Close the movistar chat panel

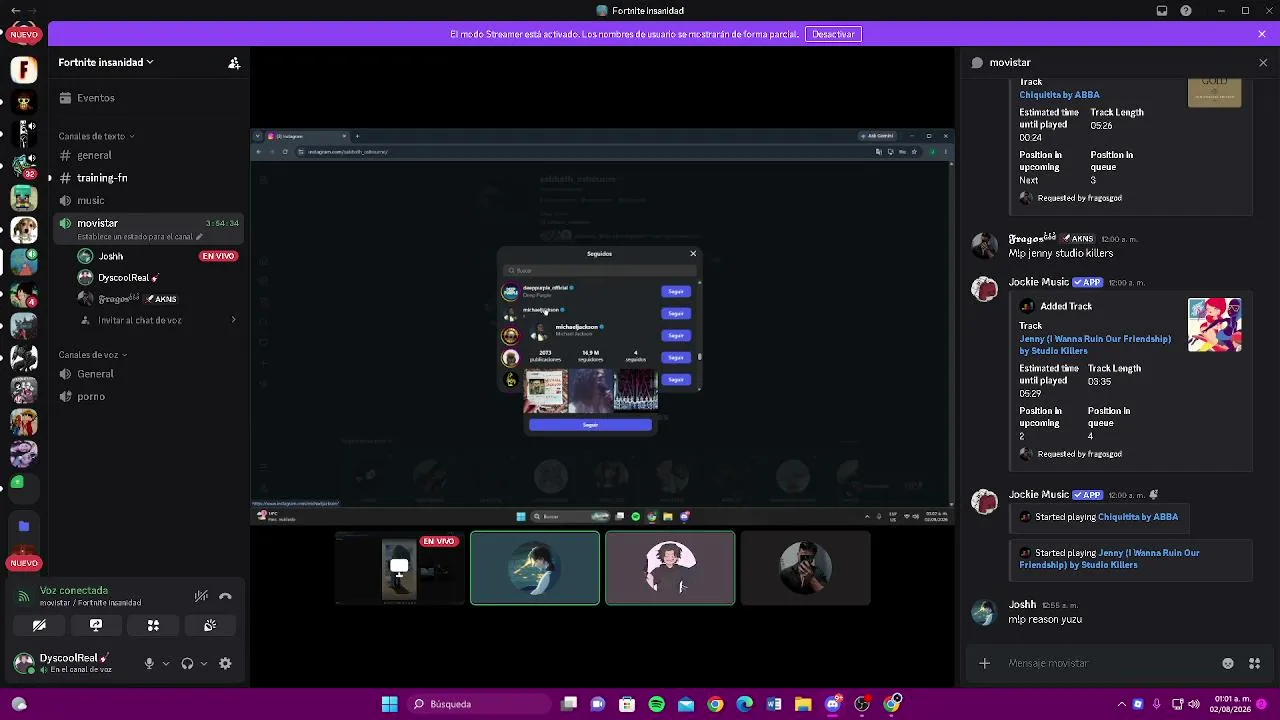coord(1263,63)
